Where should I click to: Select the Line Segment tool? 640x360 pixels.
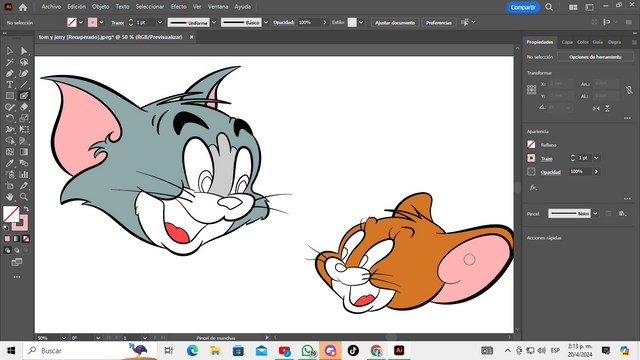click(24, 84)
